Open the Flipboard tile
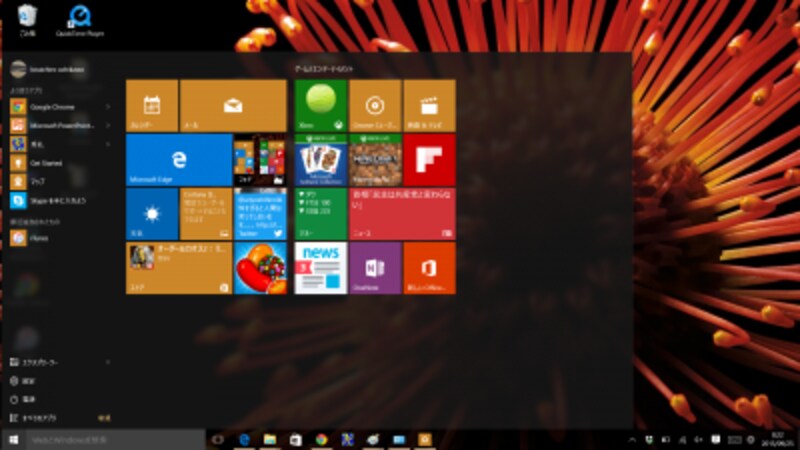Viewport: 800px width, 450px height. 429,160
